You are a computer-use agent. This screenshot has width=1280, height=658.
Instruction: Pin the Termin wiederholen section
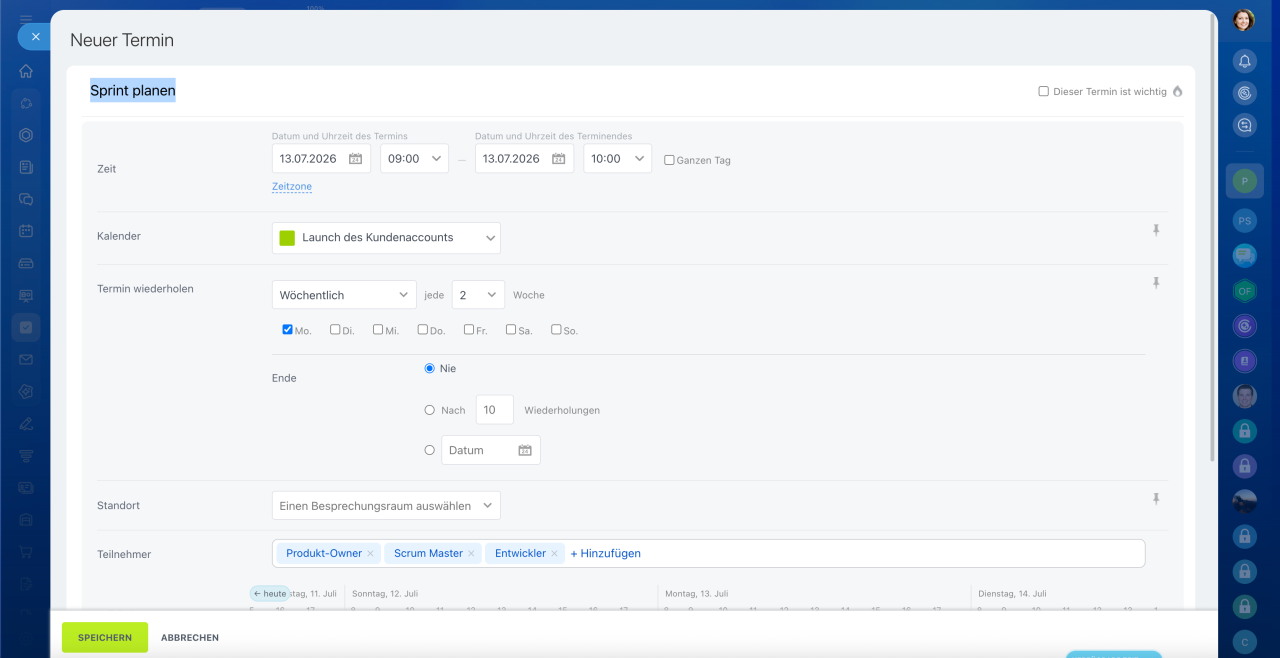click(1156, 283)
